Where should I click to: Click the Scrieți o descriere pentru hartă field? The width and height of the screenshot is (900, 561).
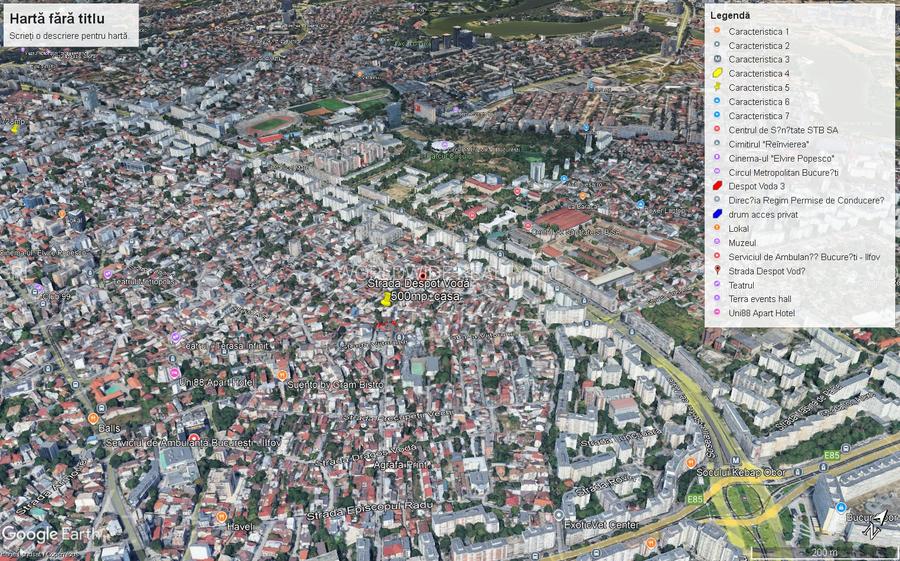click(68, 36)
